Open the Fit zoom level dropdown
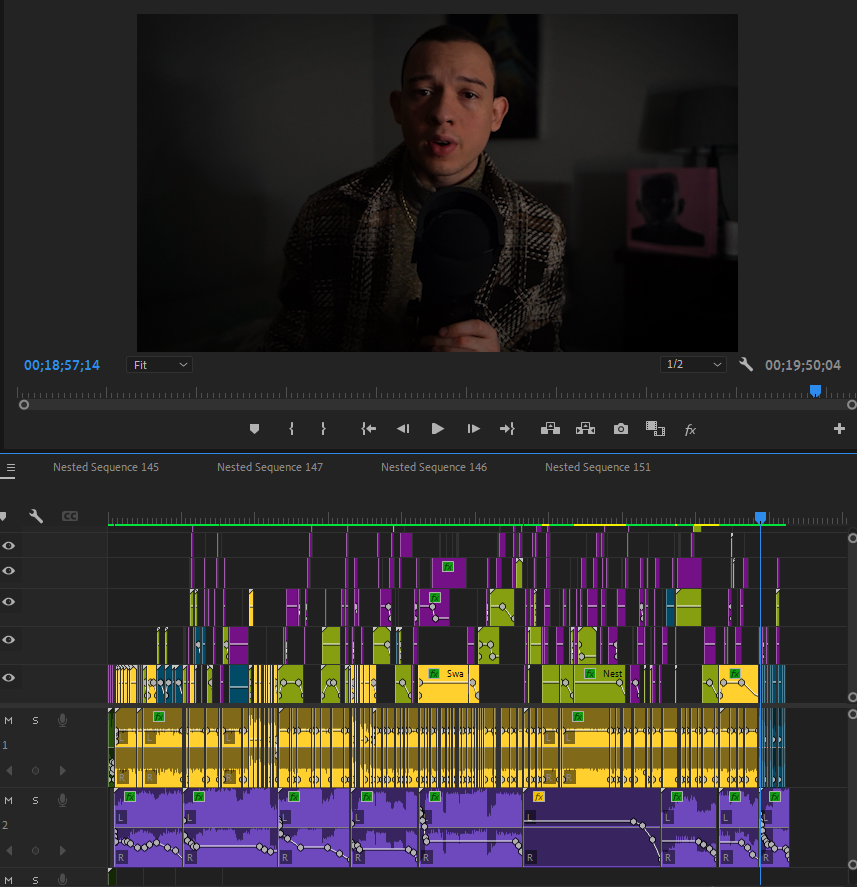This screenshot has height=887, width=857. click(160, 365)
